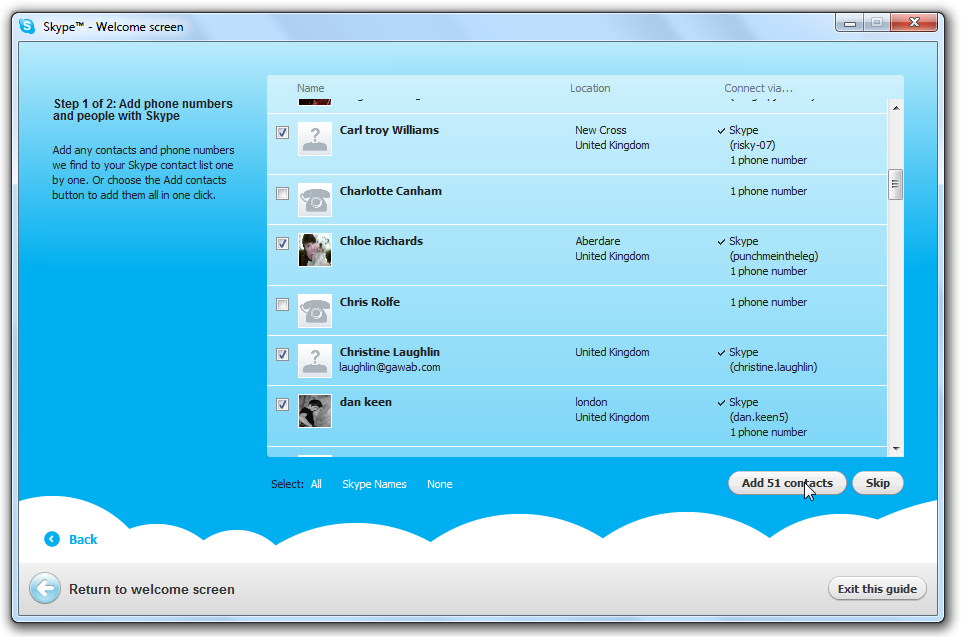Click Chris Rolfe's 1 phone number
Viewport: 961px width, 637px height.
[x=769, y=302]
